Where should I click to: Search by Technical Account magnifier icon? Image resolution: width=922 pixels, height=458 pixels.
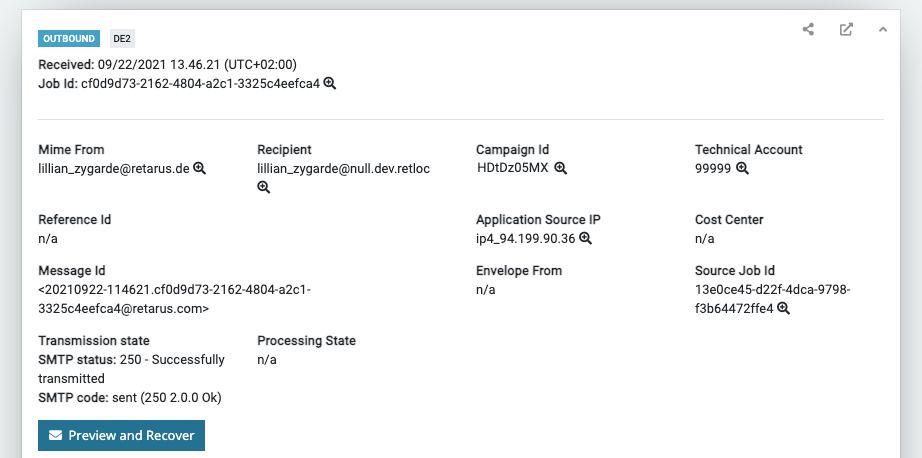tap(742, 168)
